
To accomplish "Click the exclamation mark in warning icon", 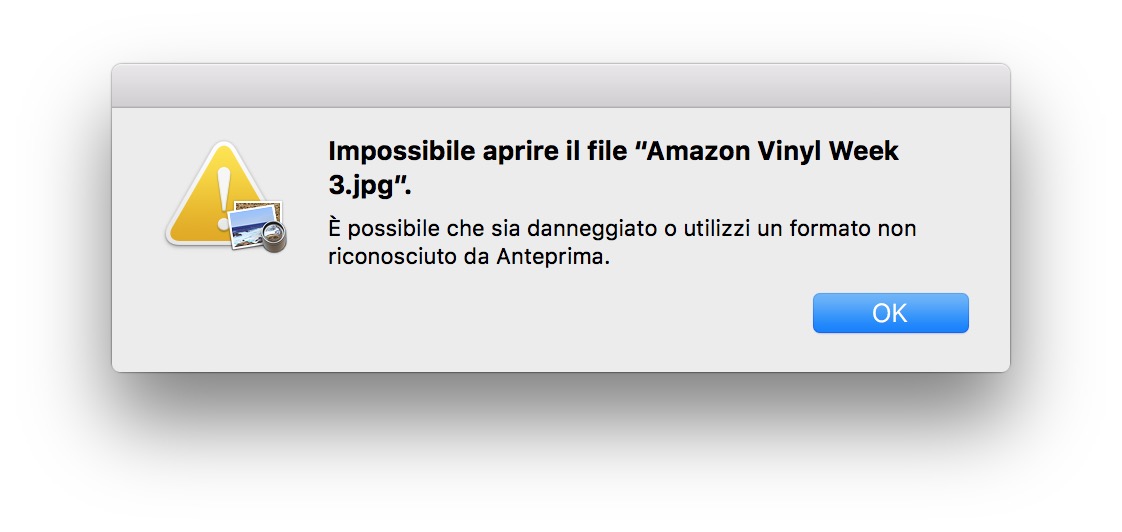I will (223, 187).
